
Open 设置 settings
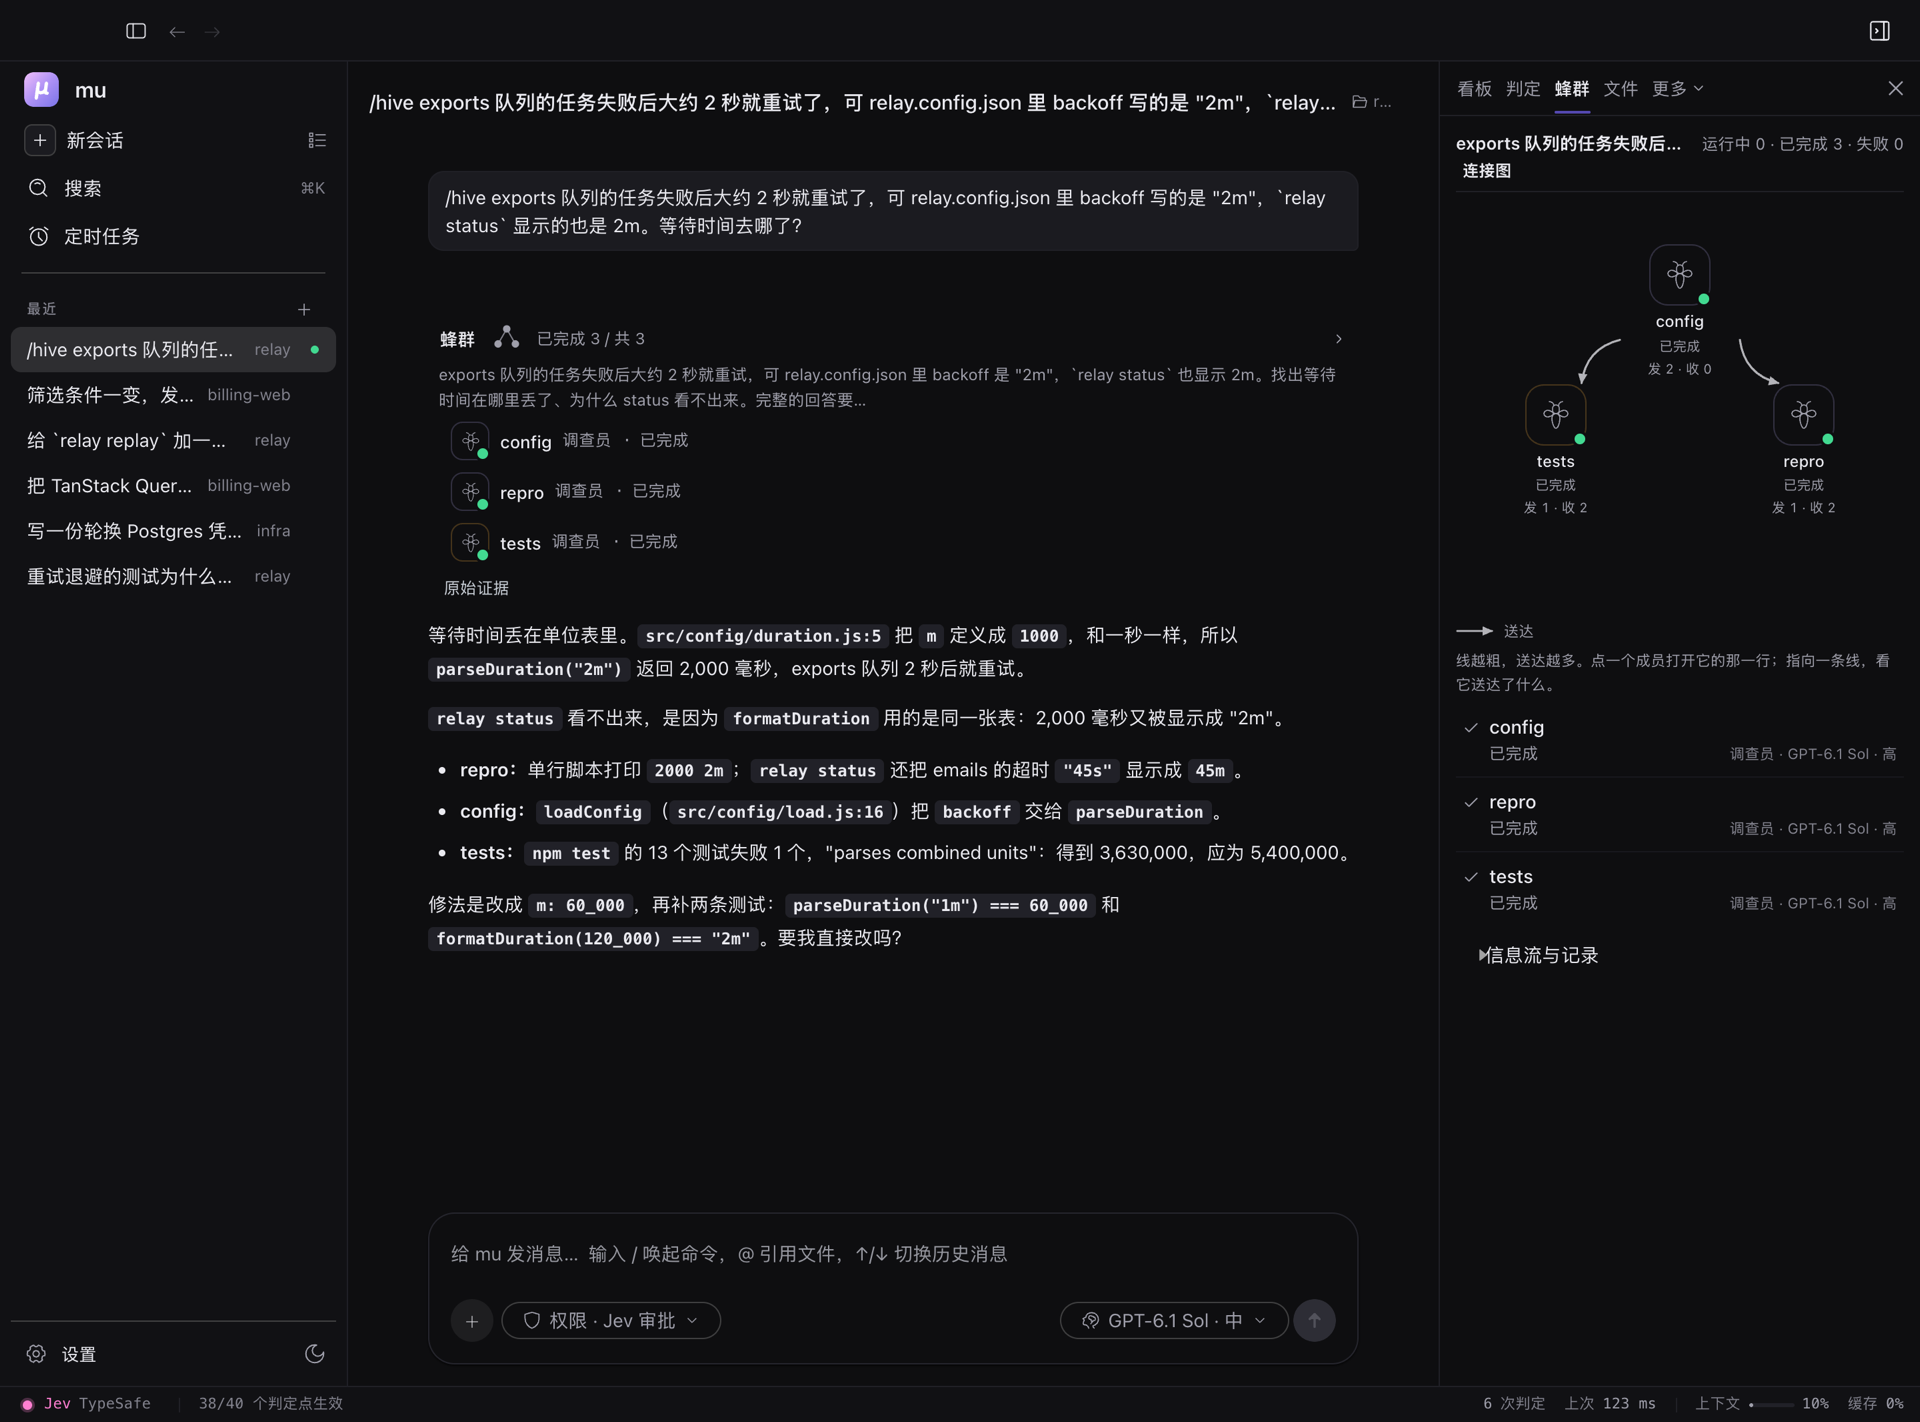click(62, 1354)
